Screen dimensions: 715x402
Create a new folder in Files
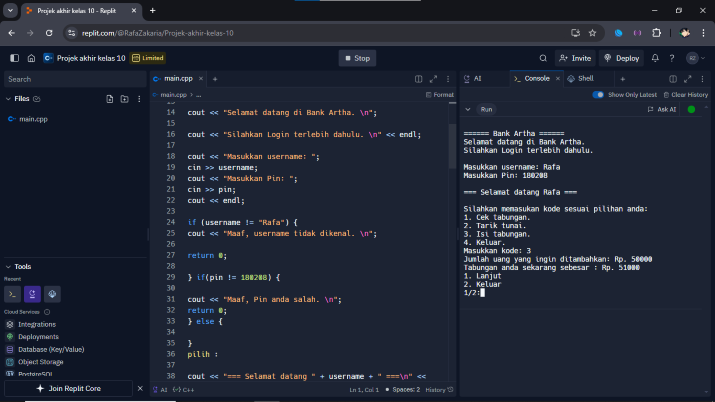click(123, 99)
